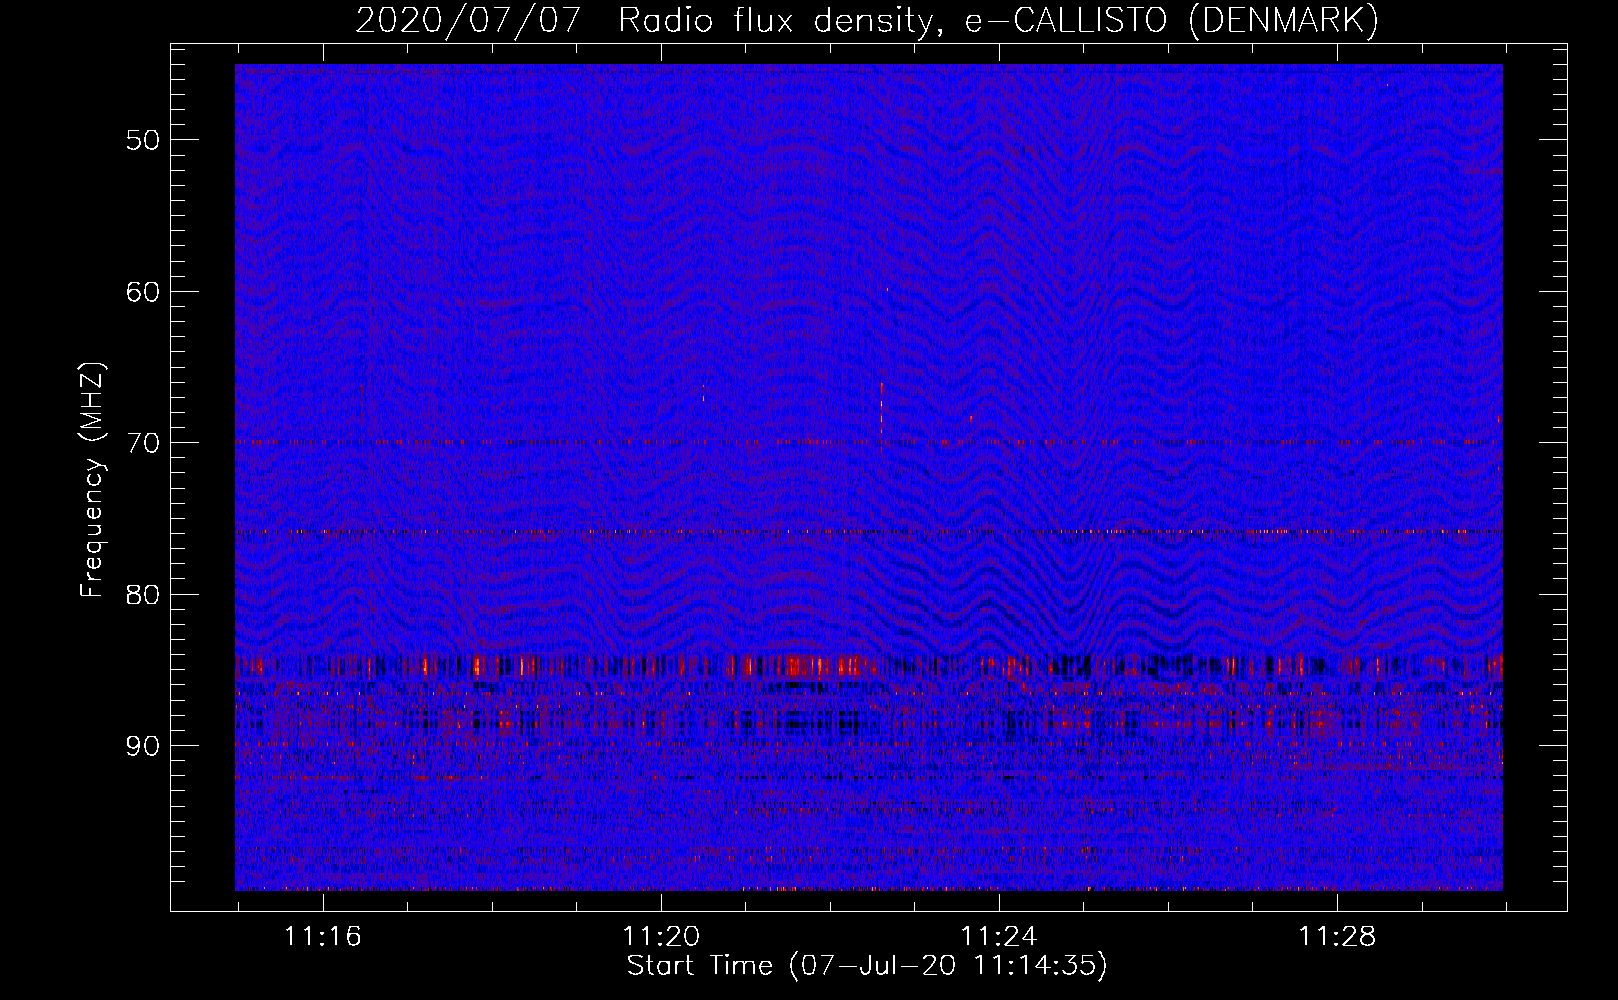
Task: Click the 80 MHz frequency tick label
Action: 143,595
